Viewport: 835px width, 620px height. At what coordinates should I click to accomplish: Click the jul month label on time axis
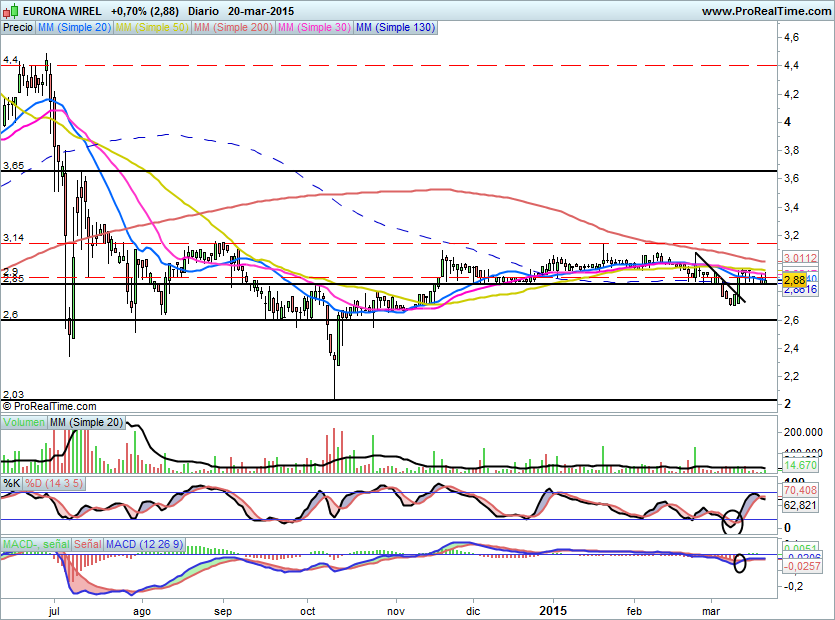point(54,611)
